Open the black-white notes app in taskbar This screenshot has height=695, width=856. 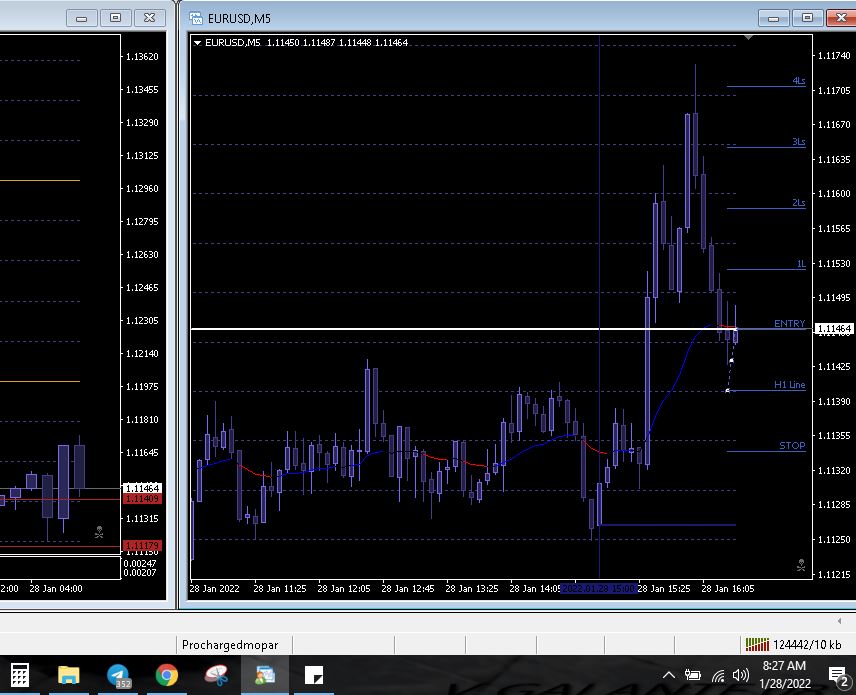point(314,675)
